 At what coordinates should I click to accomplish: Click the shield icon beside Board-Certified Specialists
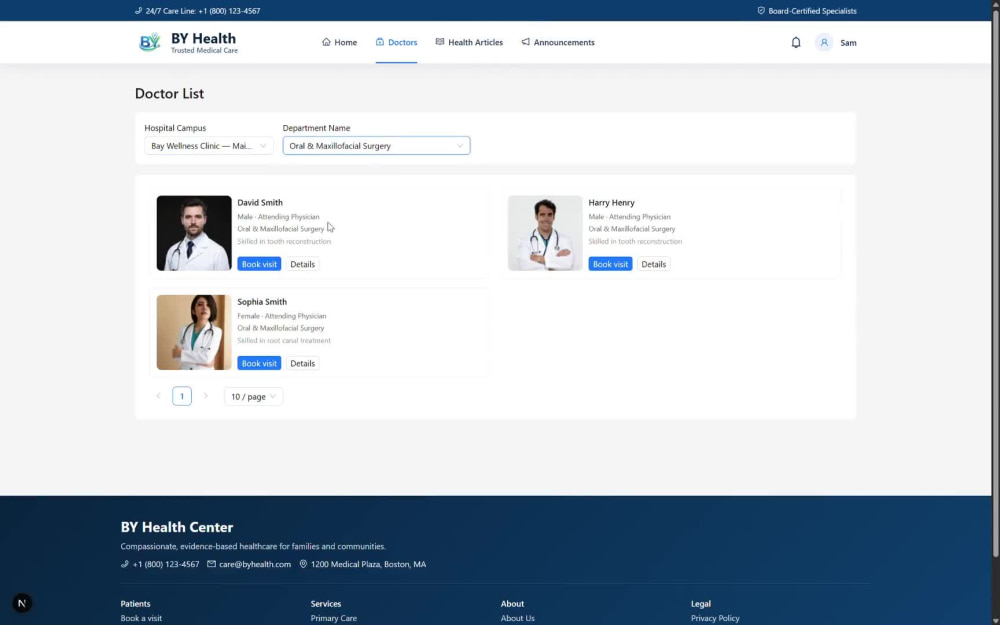pos(761,11)
